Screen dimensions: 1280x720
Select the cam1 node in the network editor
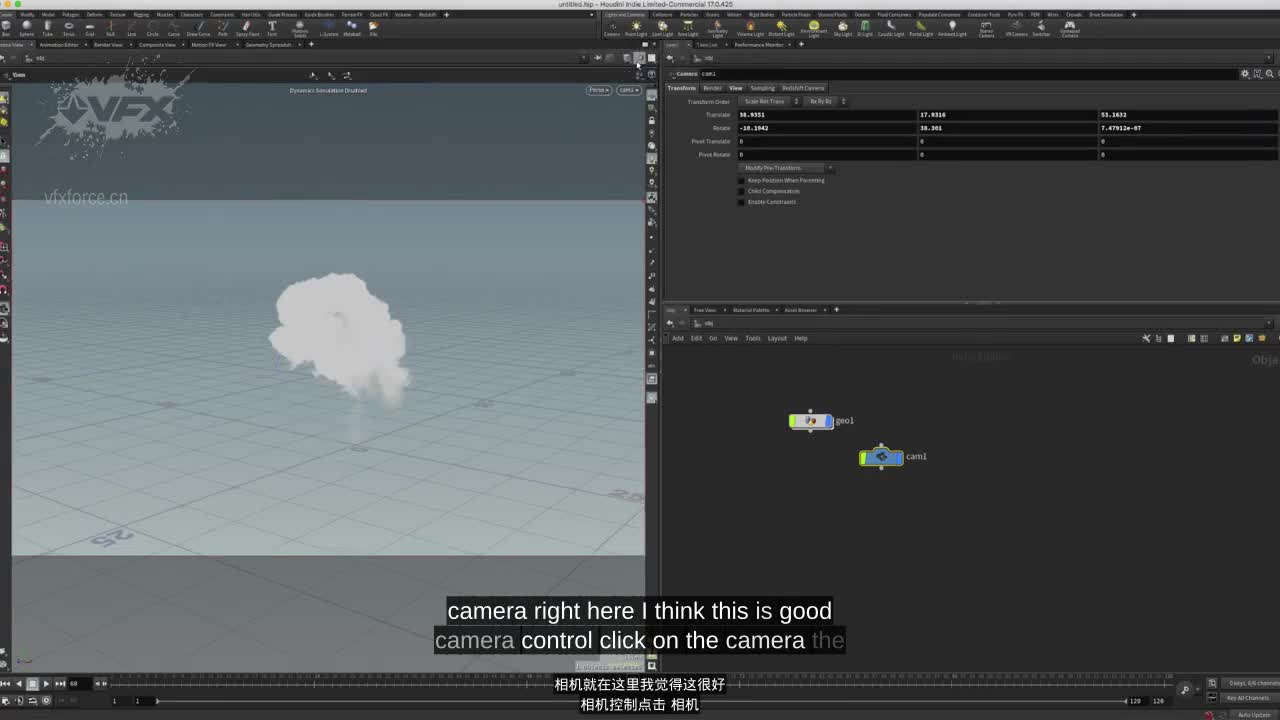880,457
